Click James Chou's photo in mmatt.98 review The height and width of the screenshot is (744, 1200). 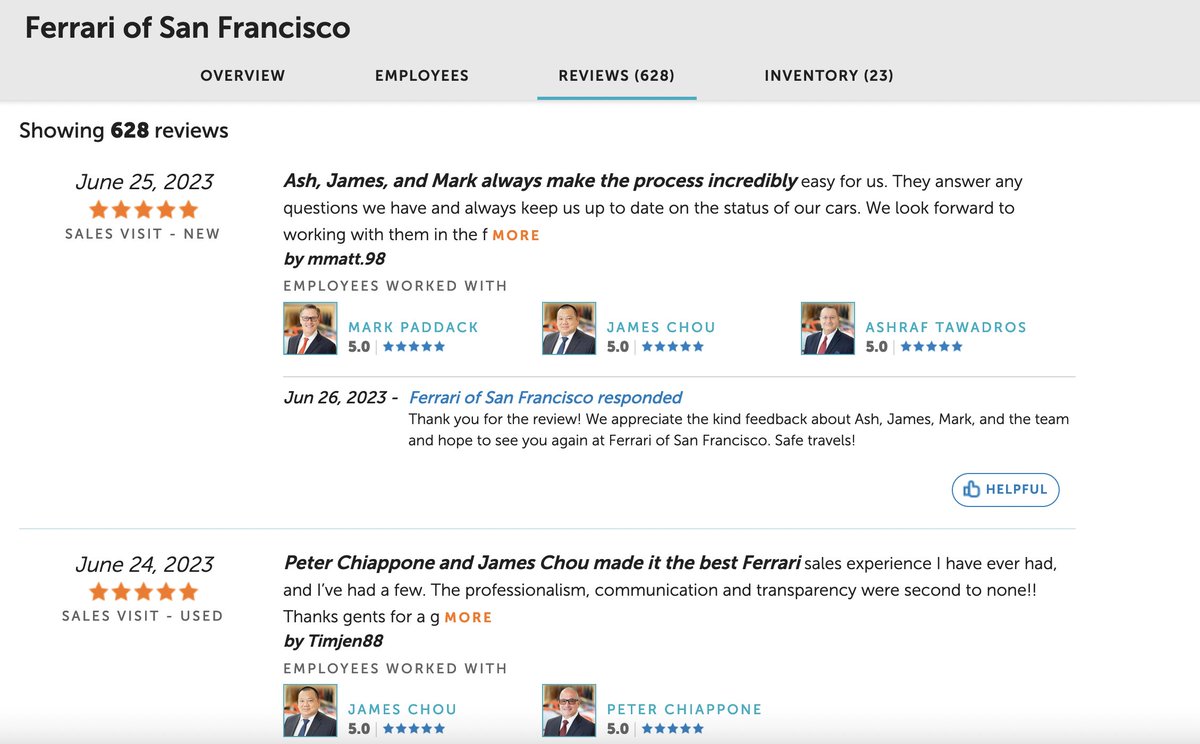[569, 328]
